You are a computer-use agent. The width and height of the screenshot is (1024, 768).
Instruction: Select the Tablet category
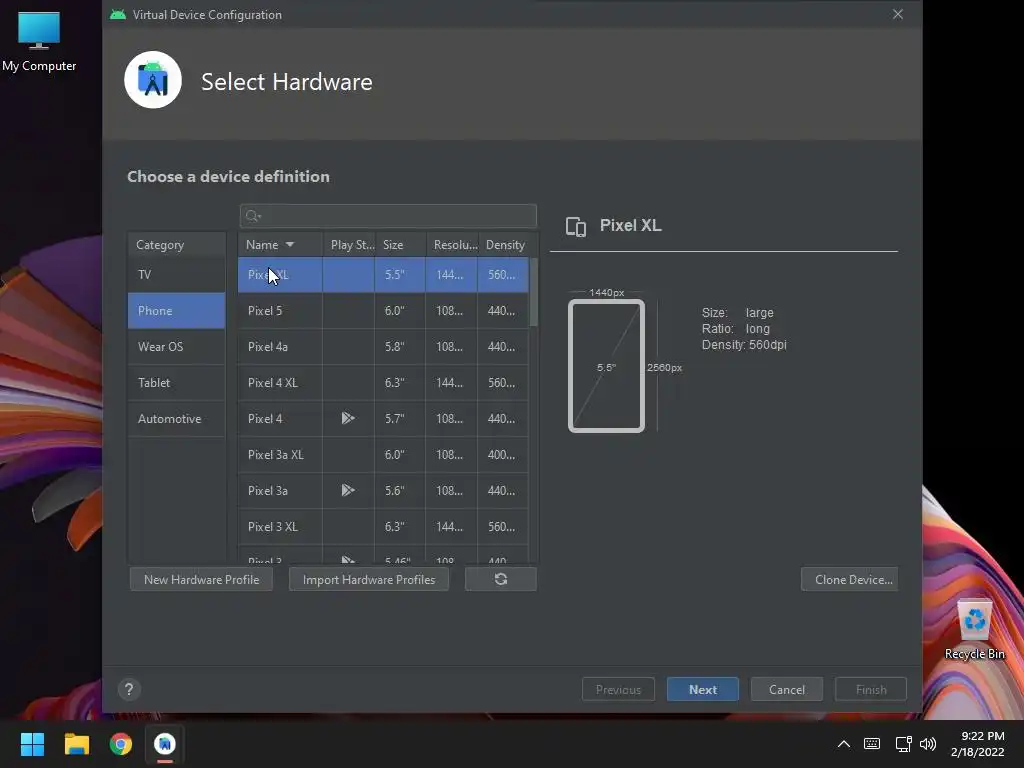tap(176, 383)
